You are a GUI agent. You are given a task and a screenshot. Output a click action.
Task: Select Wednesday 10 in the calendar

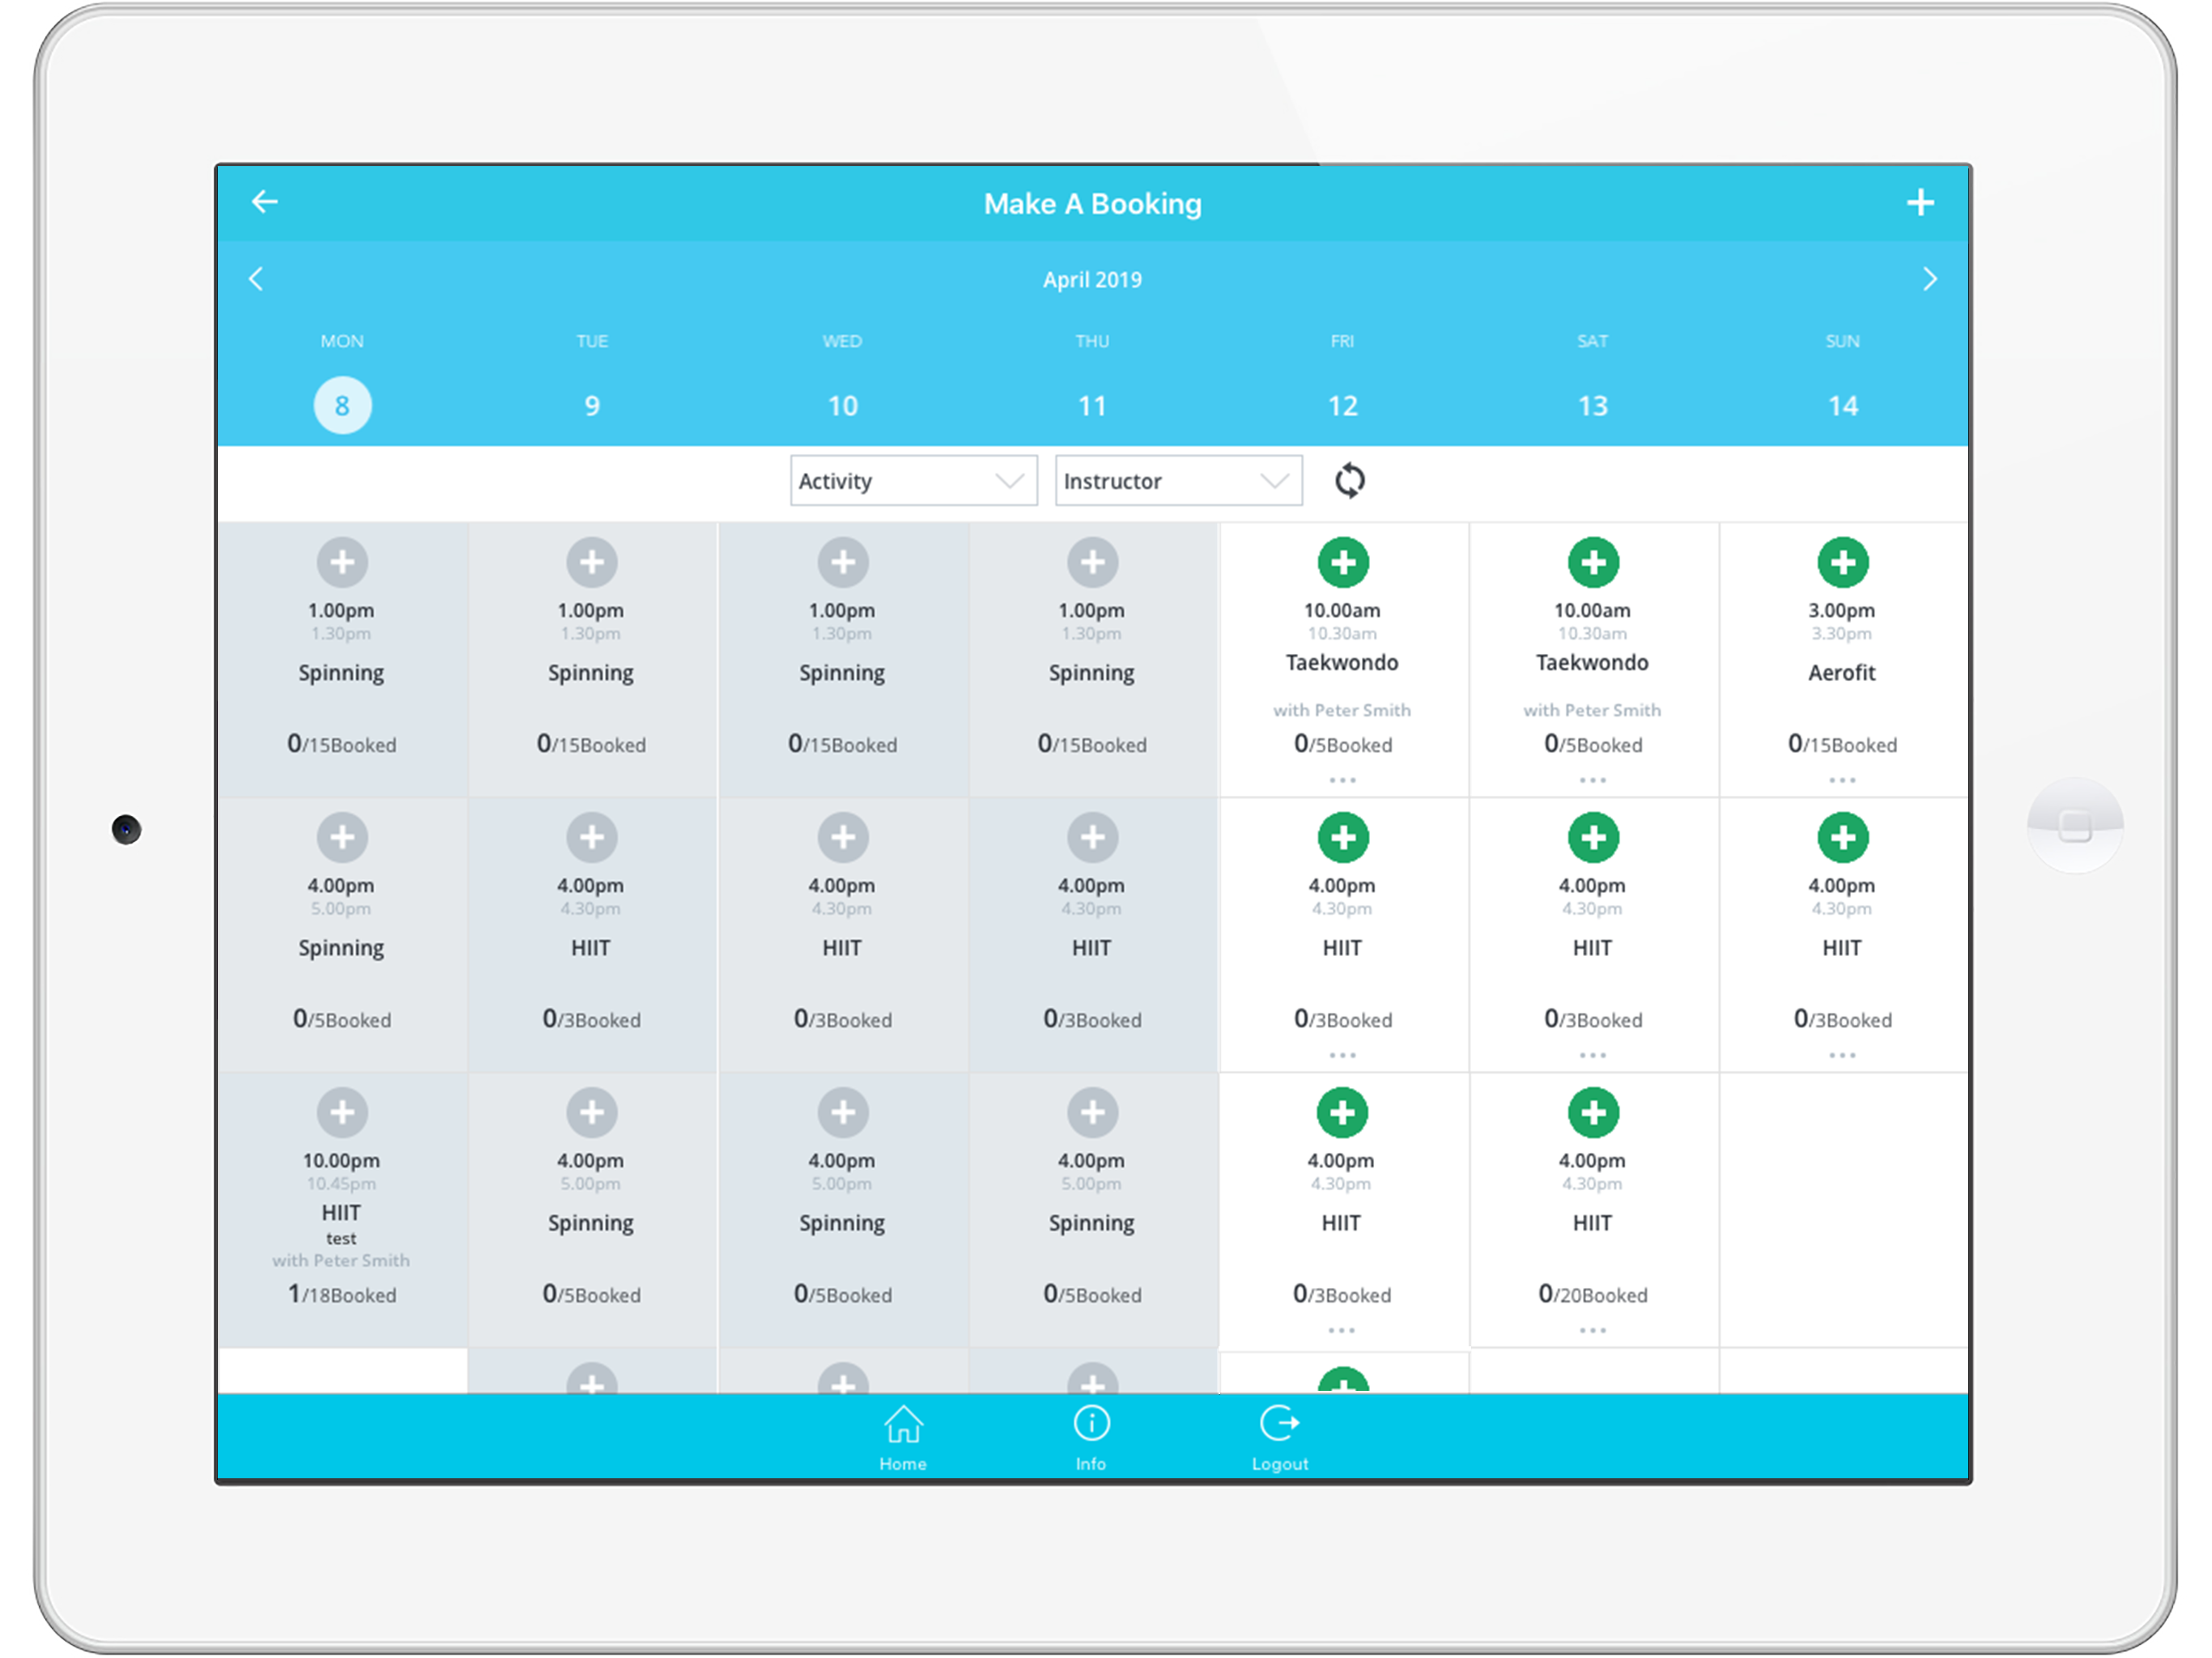(x=842, y=405)
